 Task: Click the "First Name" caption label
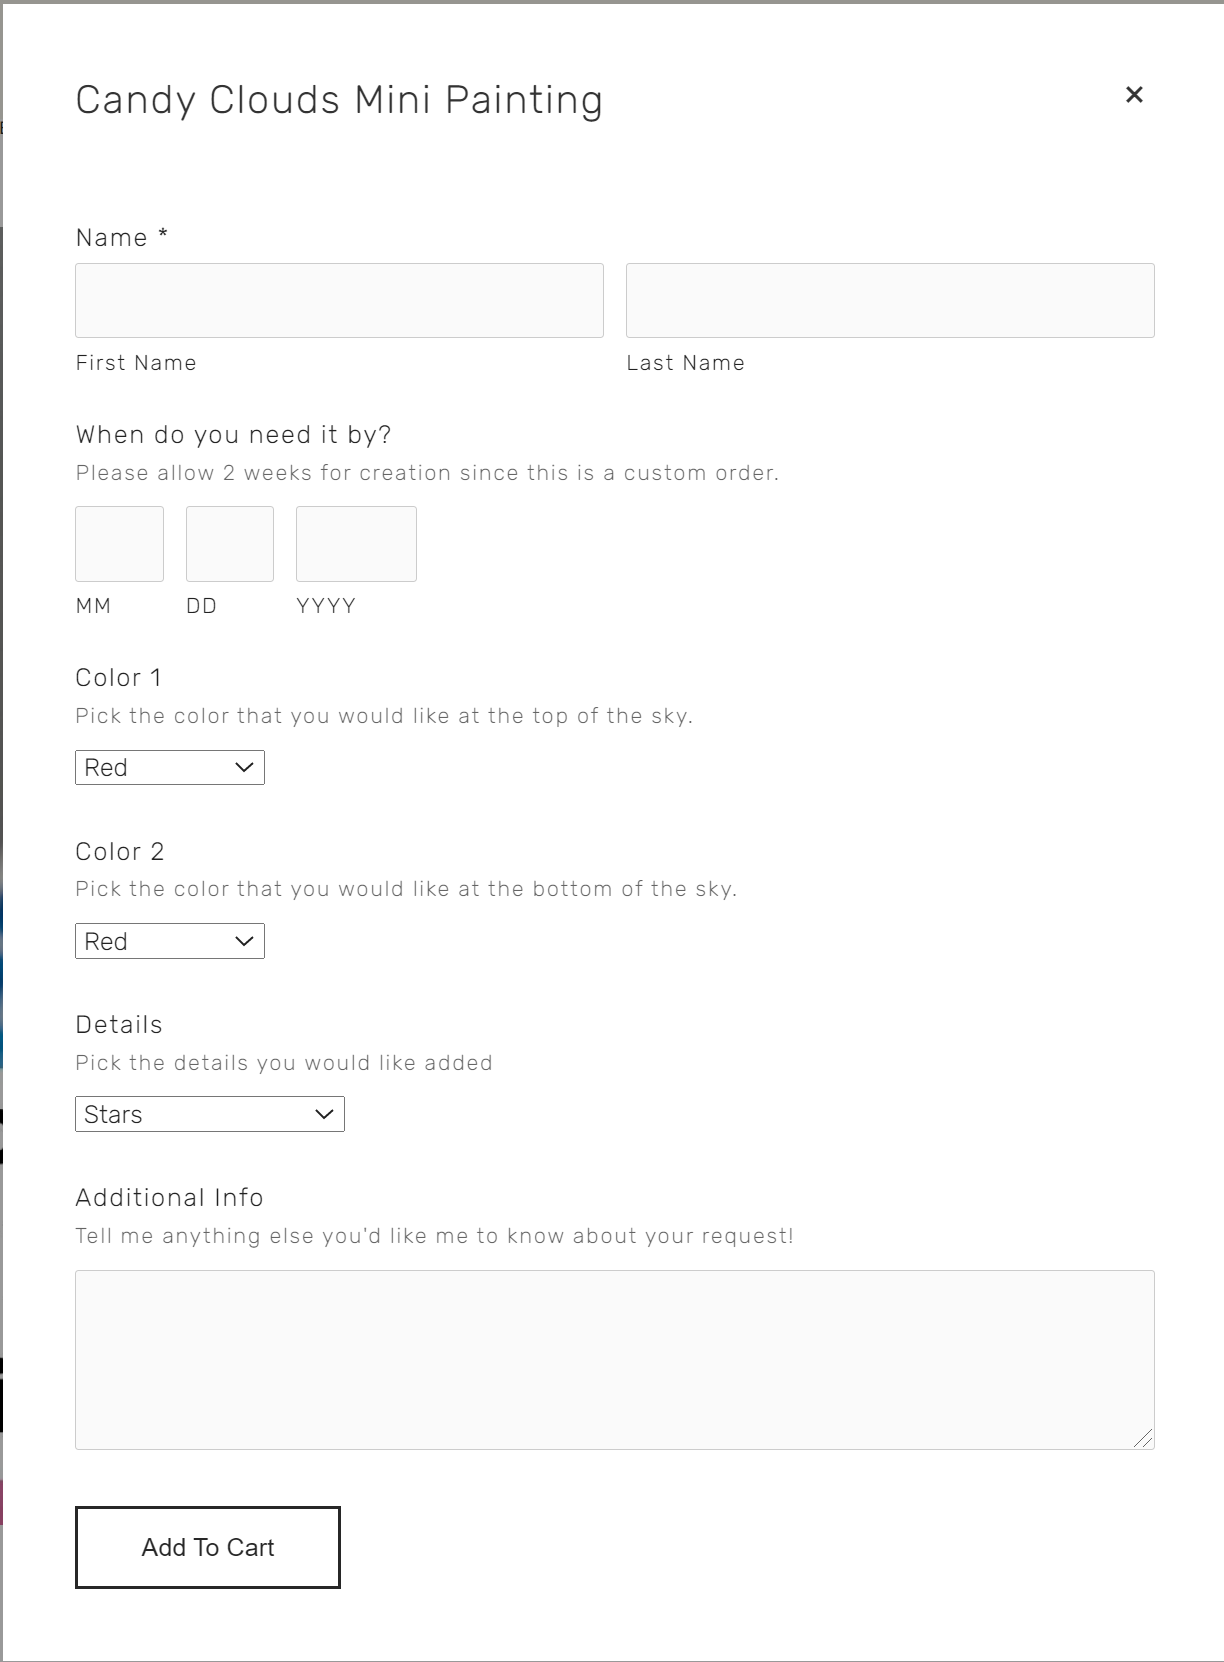pos(136,363)
